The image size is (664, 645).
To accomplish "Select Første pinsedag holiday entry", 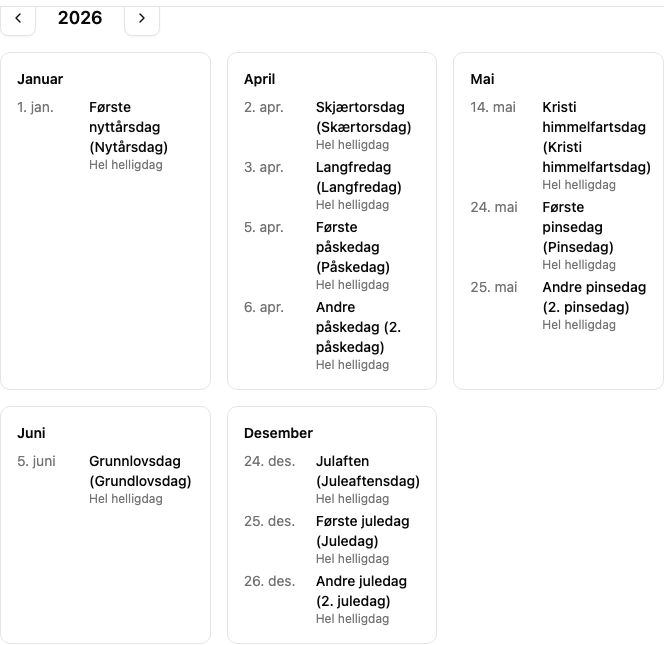I will pos(561,235).
